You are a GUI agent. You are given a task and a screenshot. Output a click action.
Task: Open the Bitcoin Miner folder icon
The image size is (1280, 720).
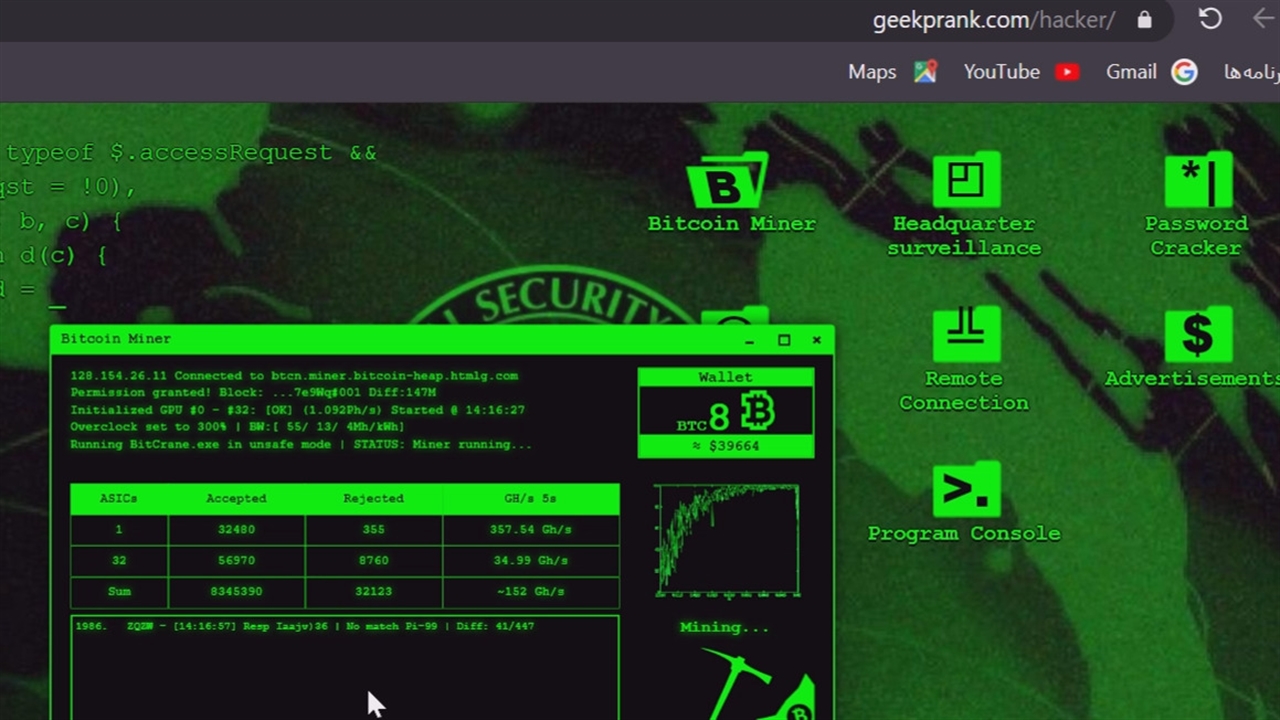728,183
